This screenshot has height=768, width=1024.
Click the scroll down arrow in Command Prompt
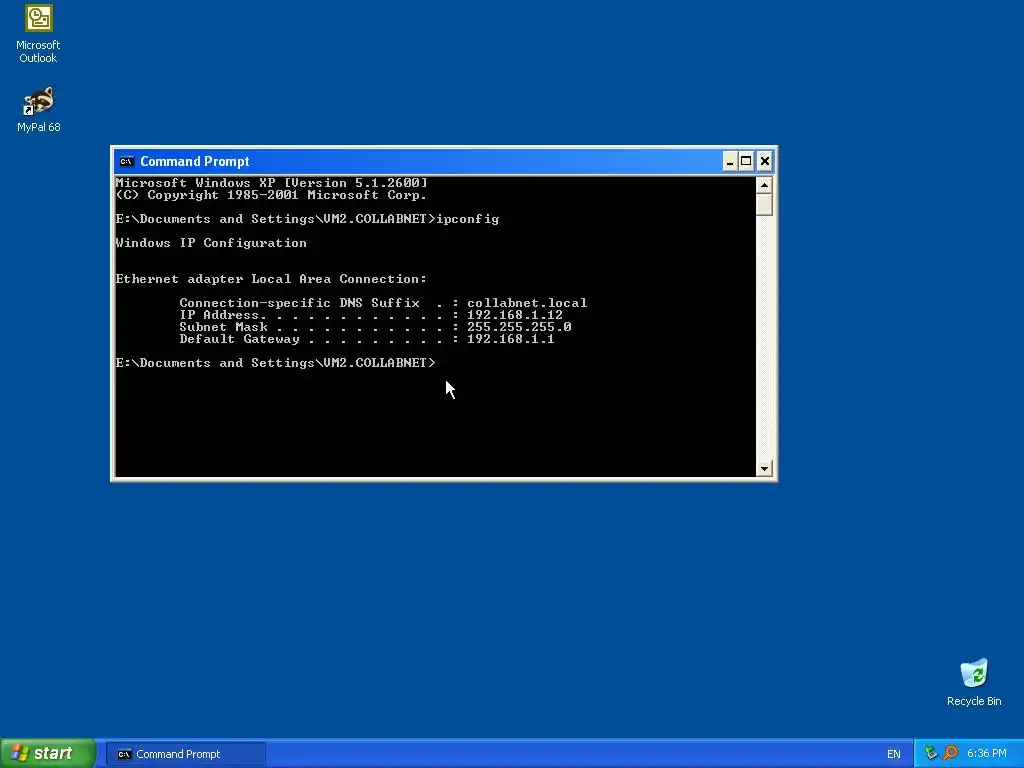click(x=764, y=468)
